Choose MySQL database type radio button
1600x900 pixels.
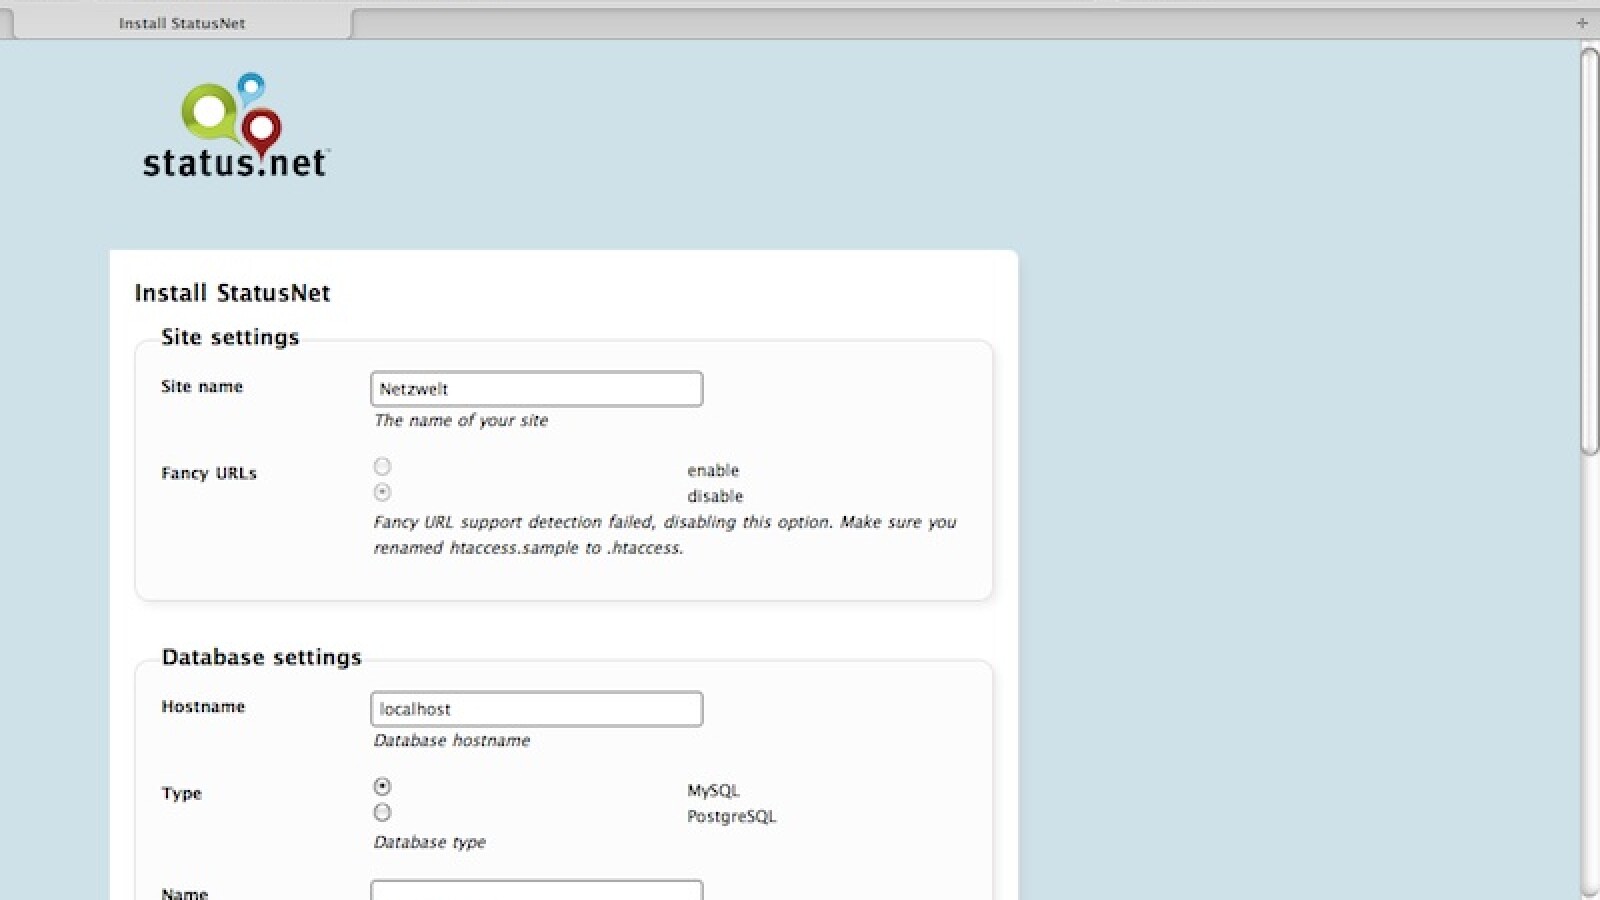point(382,786)
